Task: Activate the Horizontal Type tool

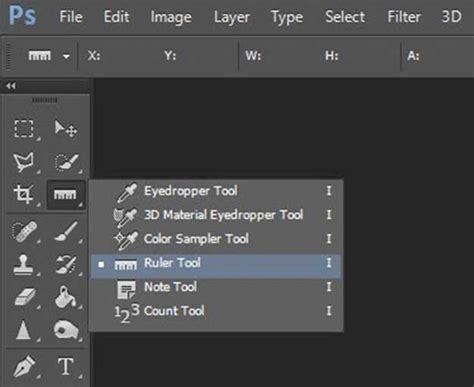Action: [65, 366]
